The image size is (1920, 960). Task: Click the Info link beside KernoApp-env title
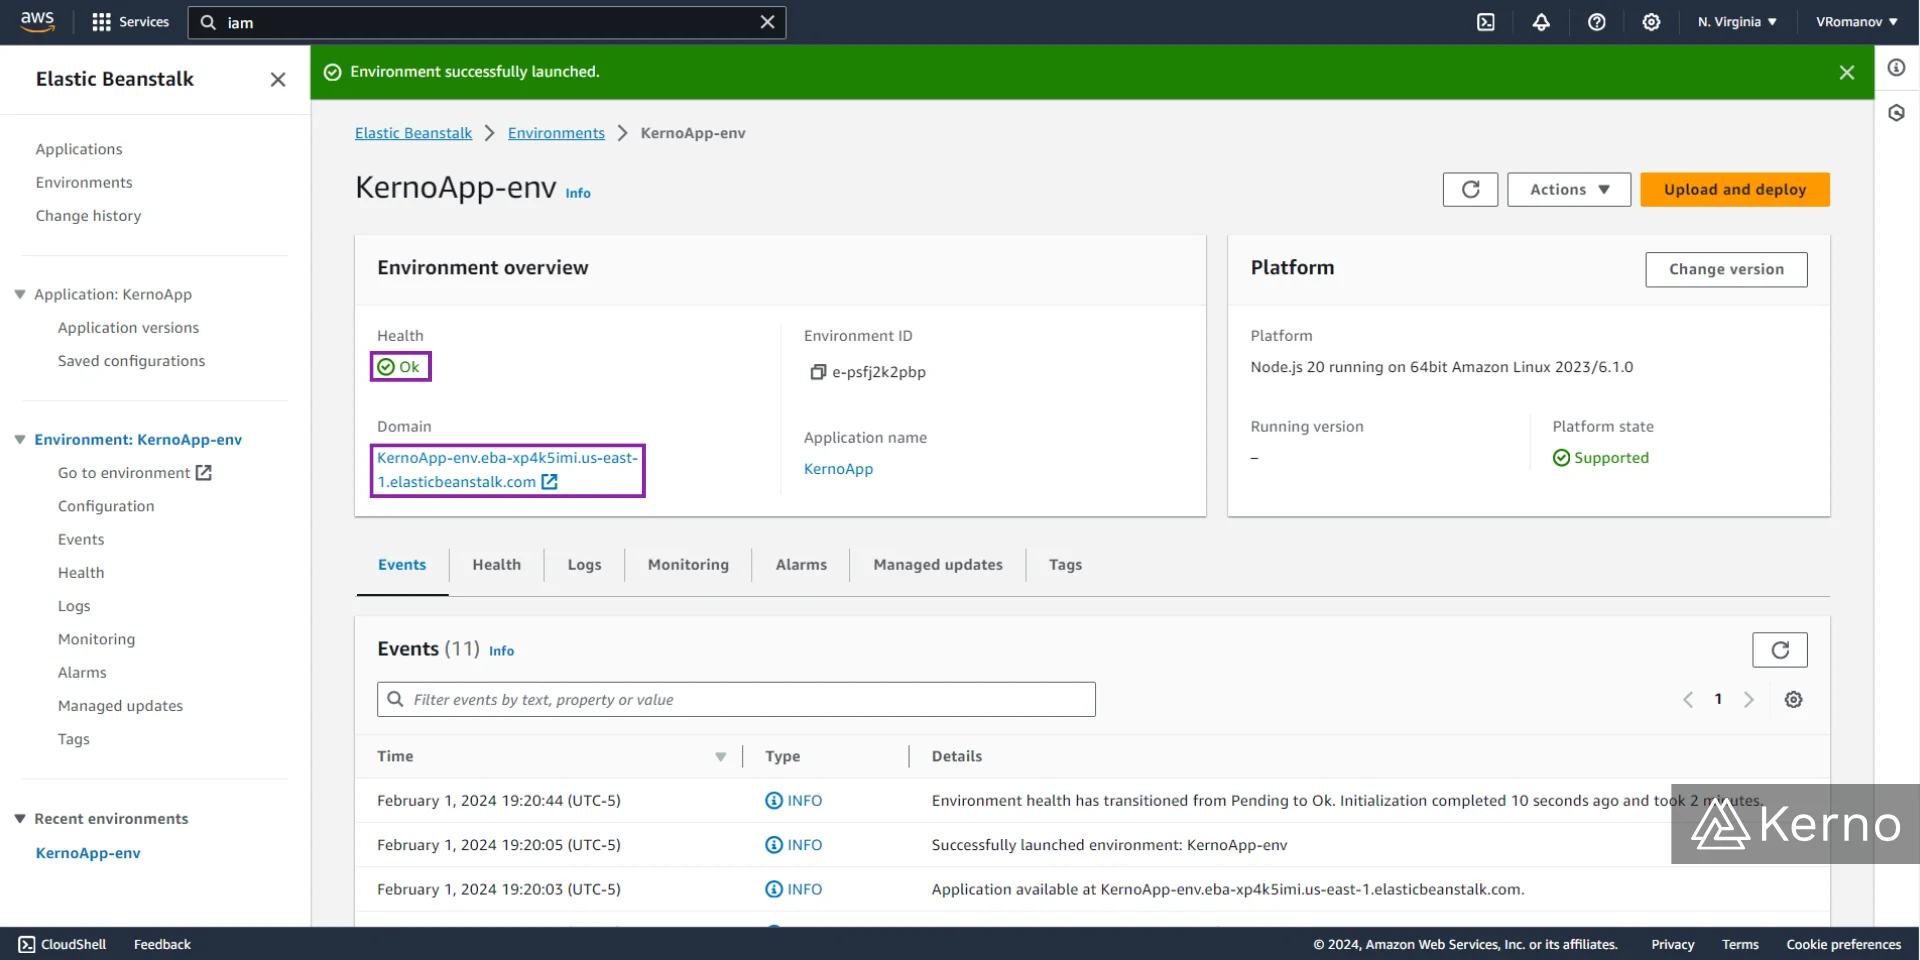point(578,193)
